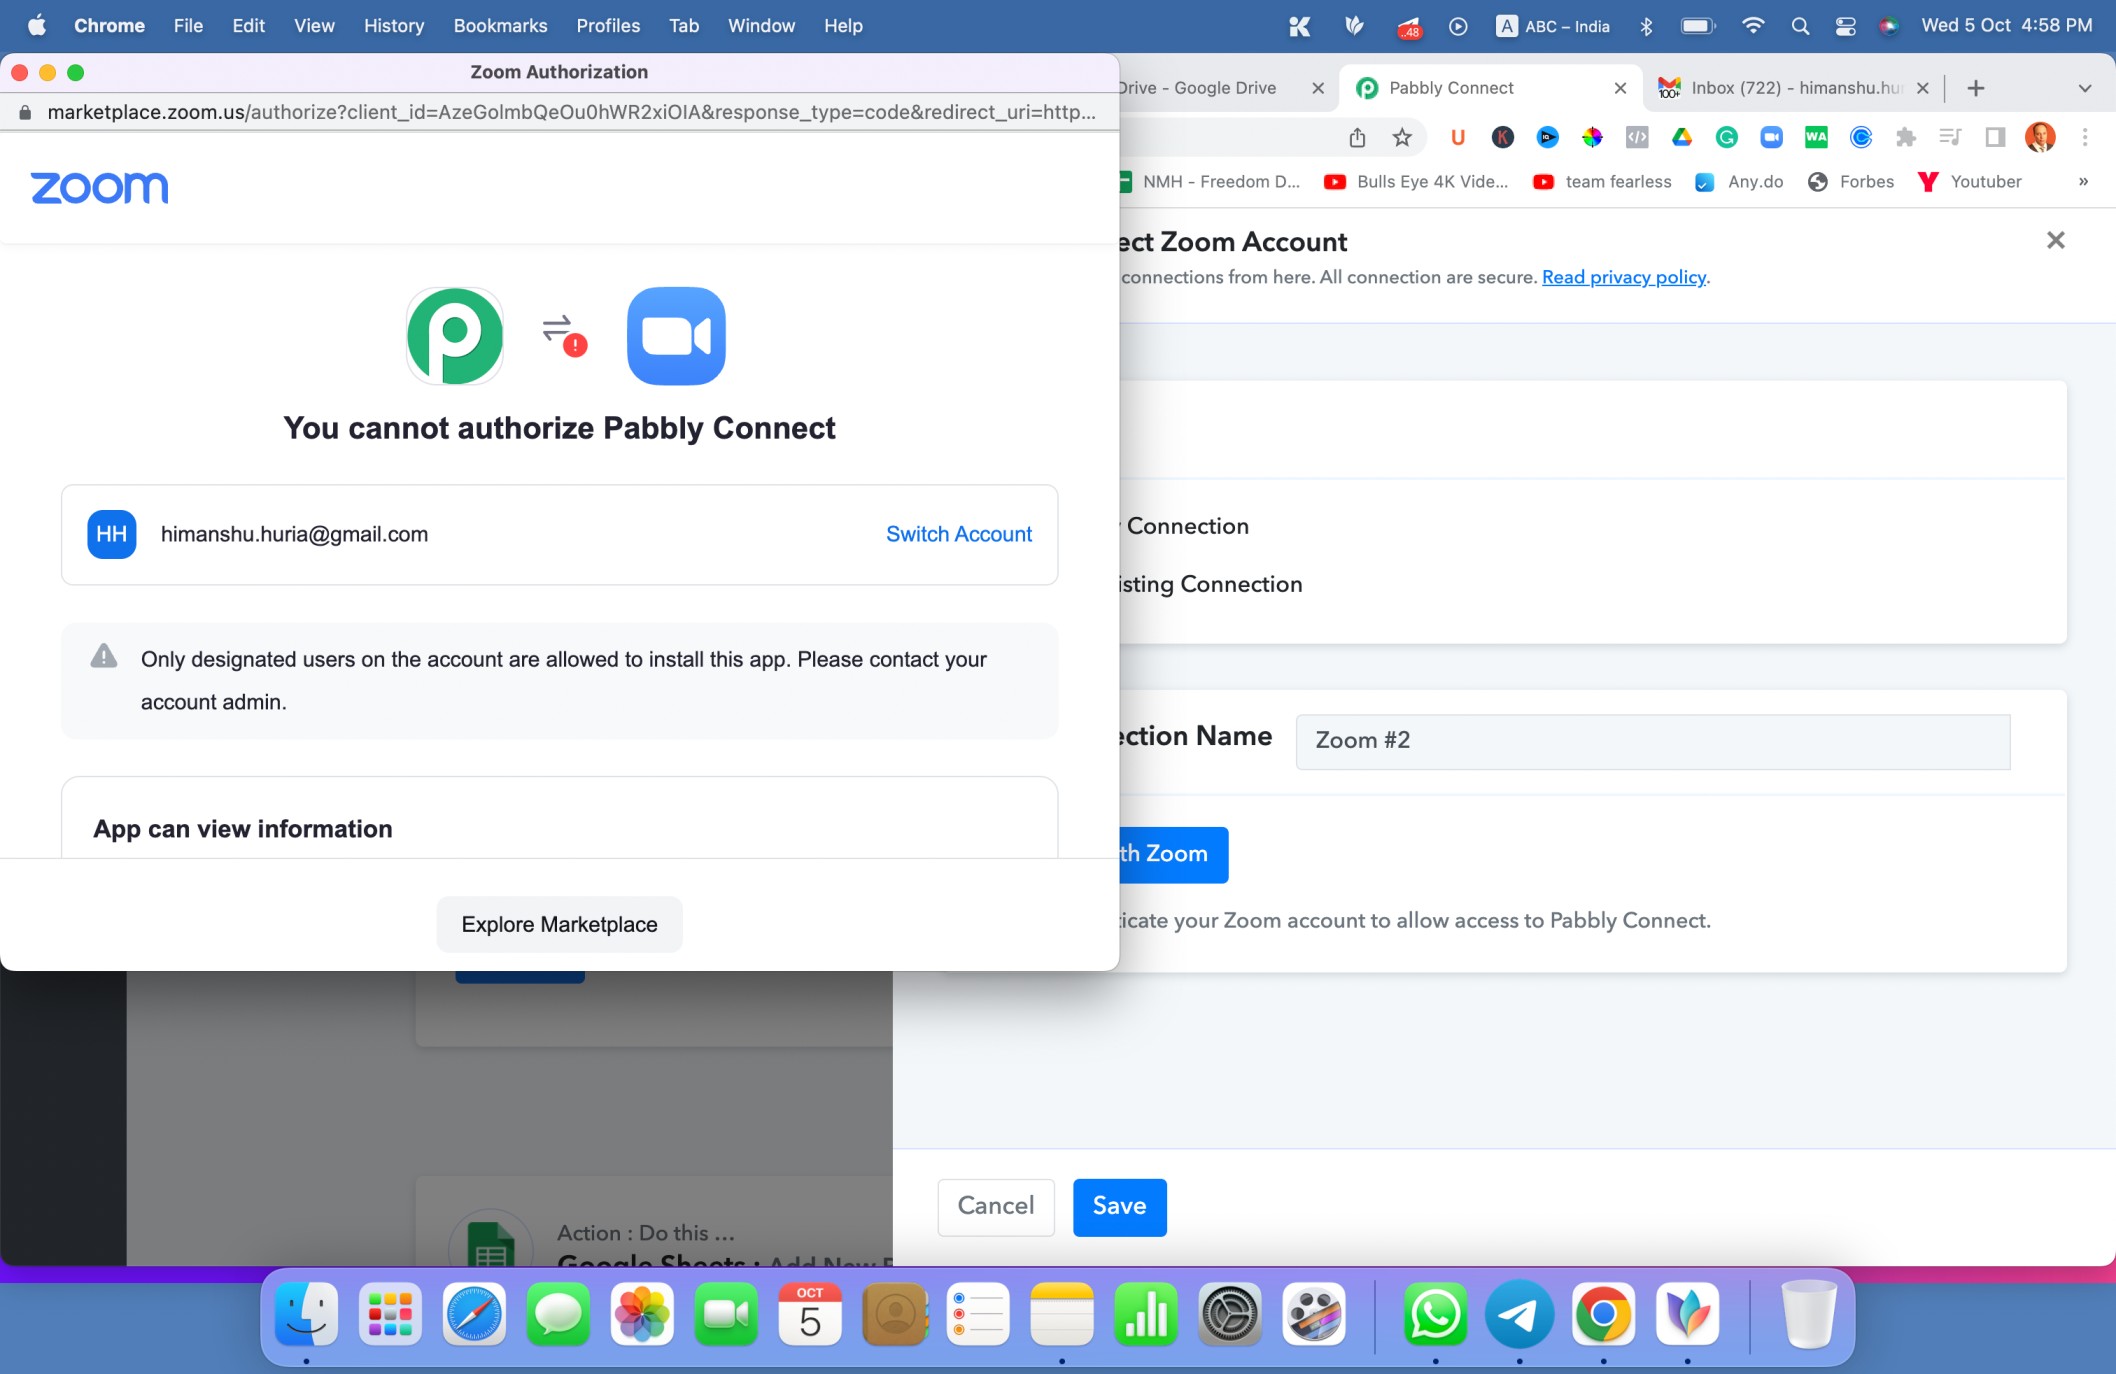Open Control Center in the menu bar
The height and width of the screenshot is (1374, 2116).
[1845, 26]
